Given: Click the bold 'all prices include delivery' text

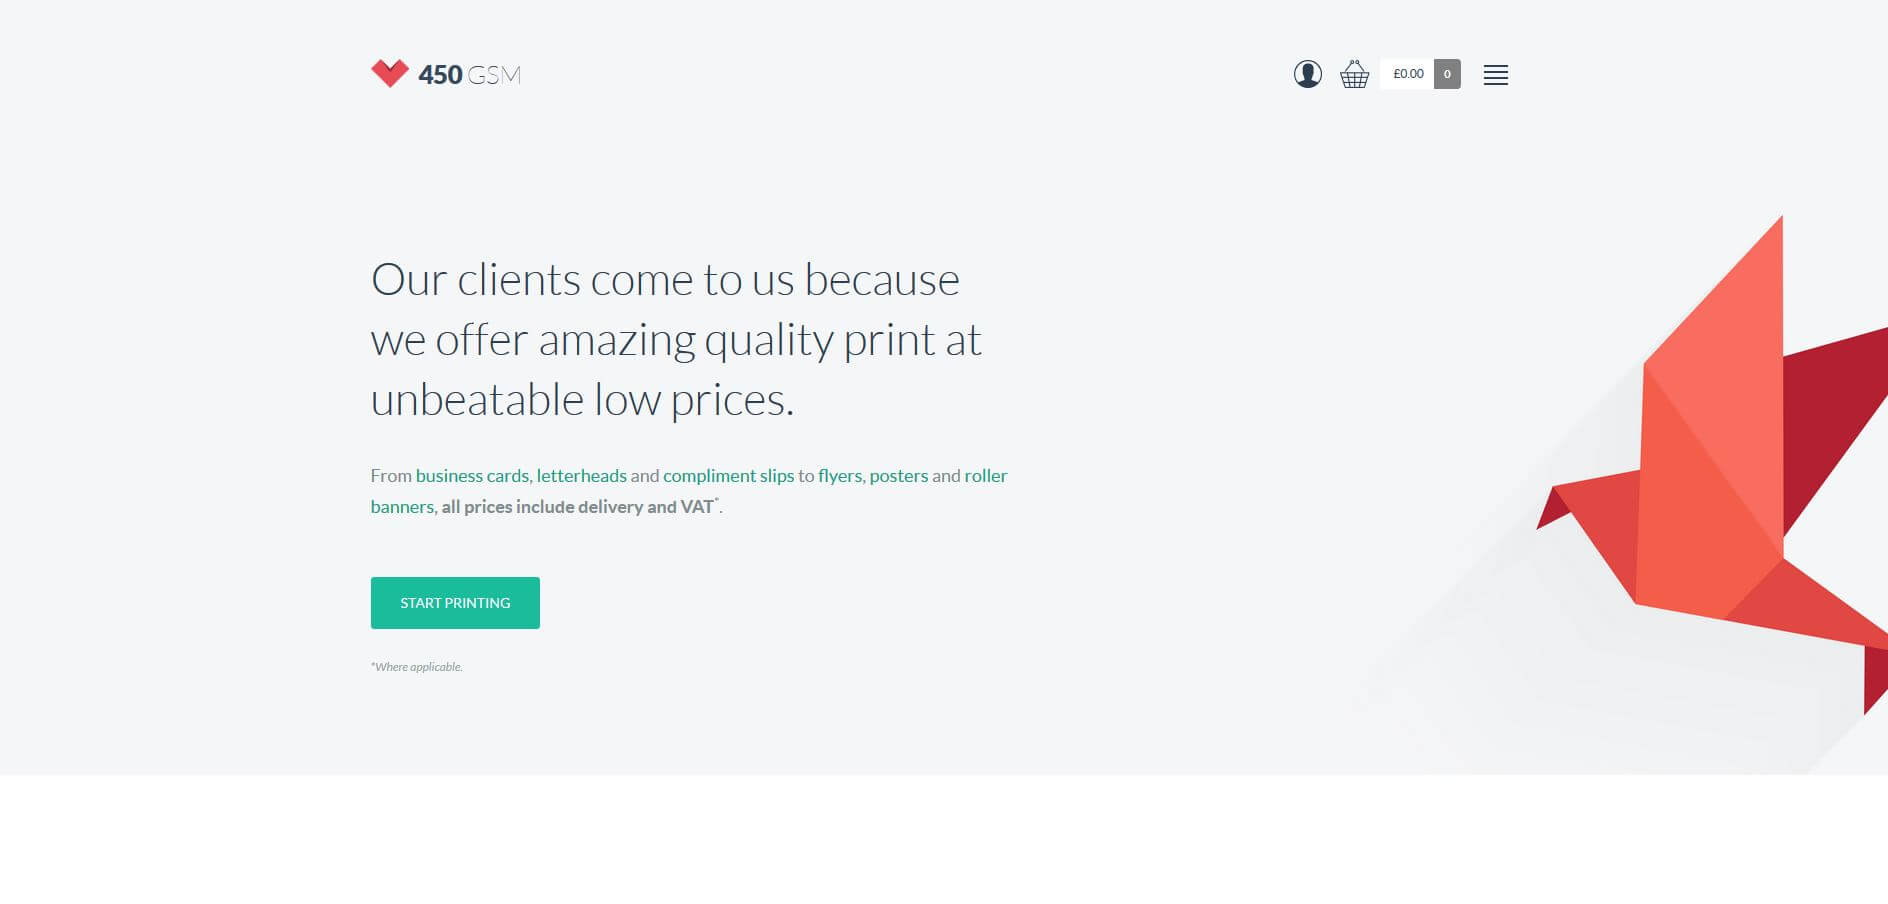Looking at the screenshot, I should 577,507.
